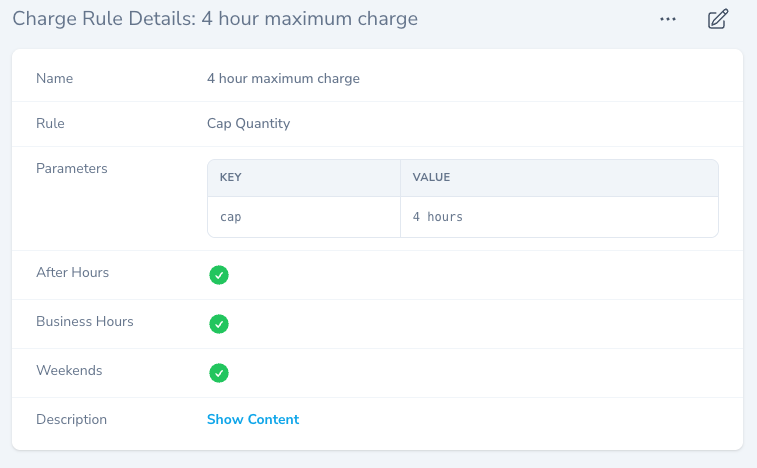757x468 pixels.
Task: Click the Weekends label
Action: (x=69, y=370)
